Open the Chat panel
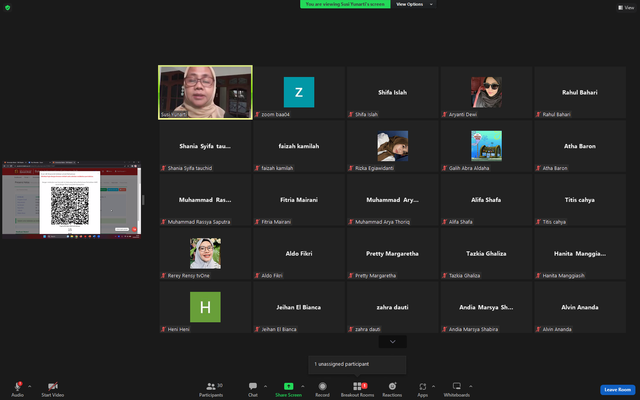The height and width of the screenshot is (400, 640). click(253, 389)
